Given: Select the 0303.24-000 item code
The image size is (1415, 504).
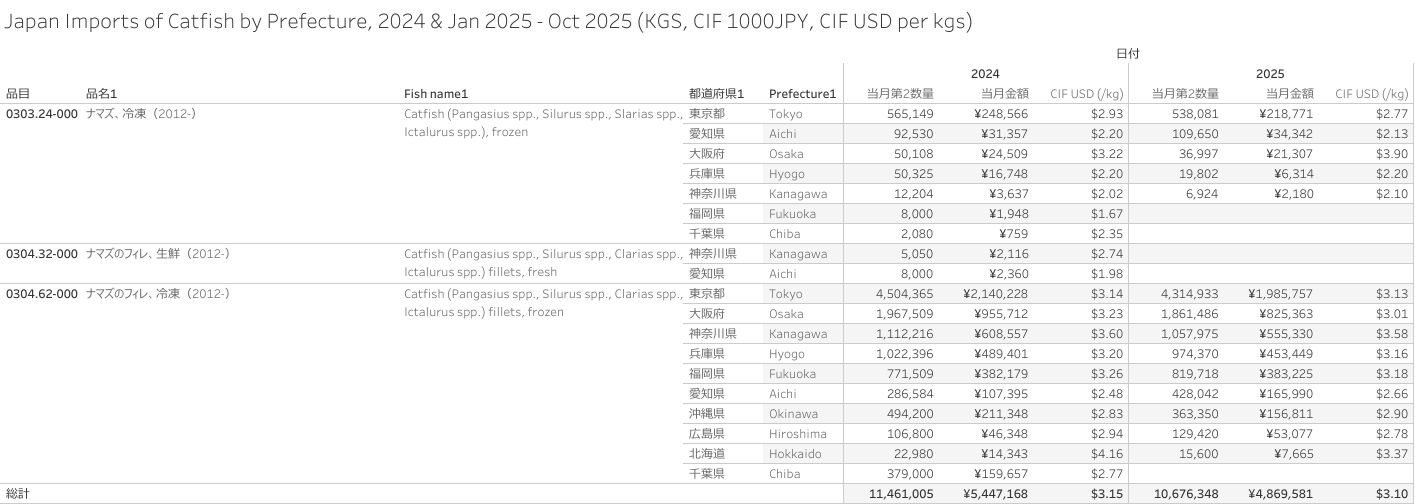Looking at the screenshot, I should coord(42,114).
